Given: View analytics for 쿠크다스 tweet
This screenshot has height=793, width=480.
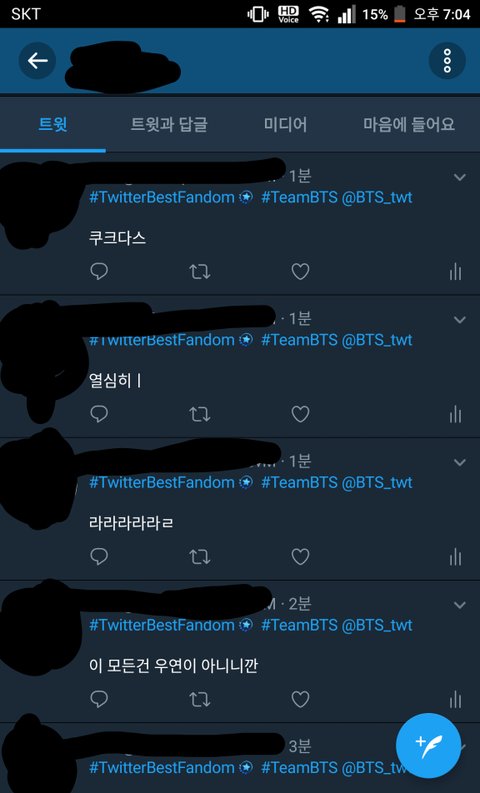Looking at the screenshot, I should pos(455,272).
